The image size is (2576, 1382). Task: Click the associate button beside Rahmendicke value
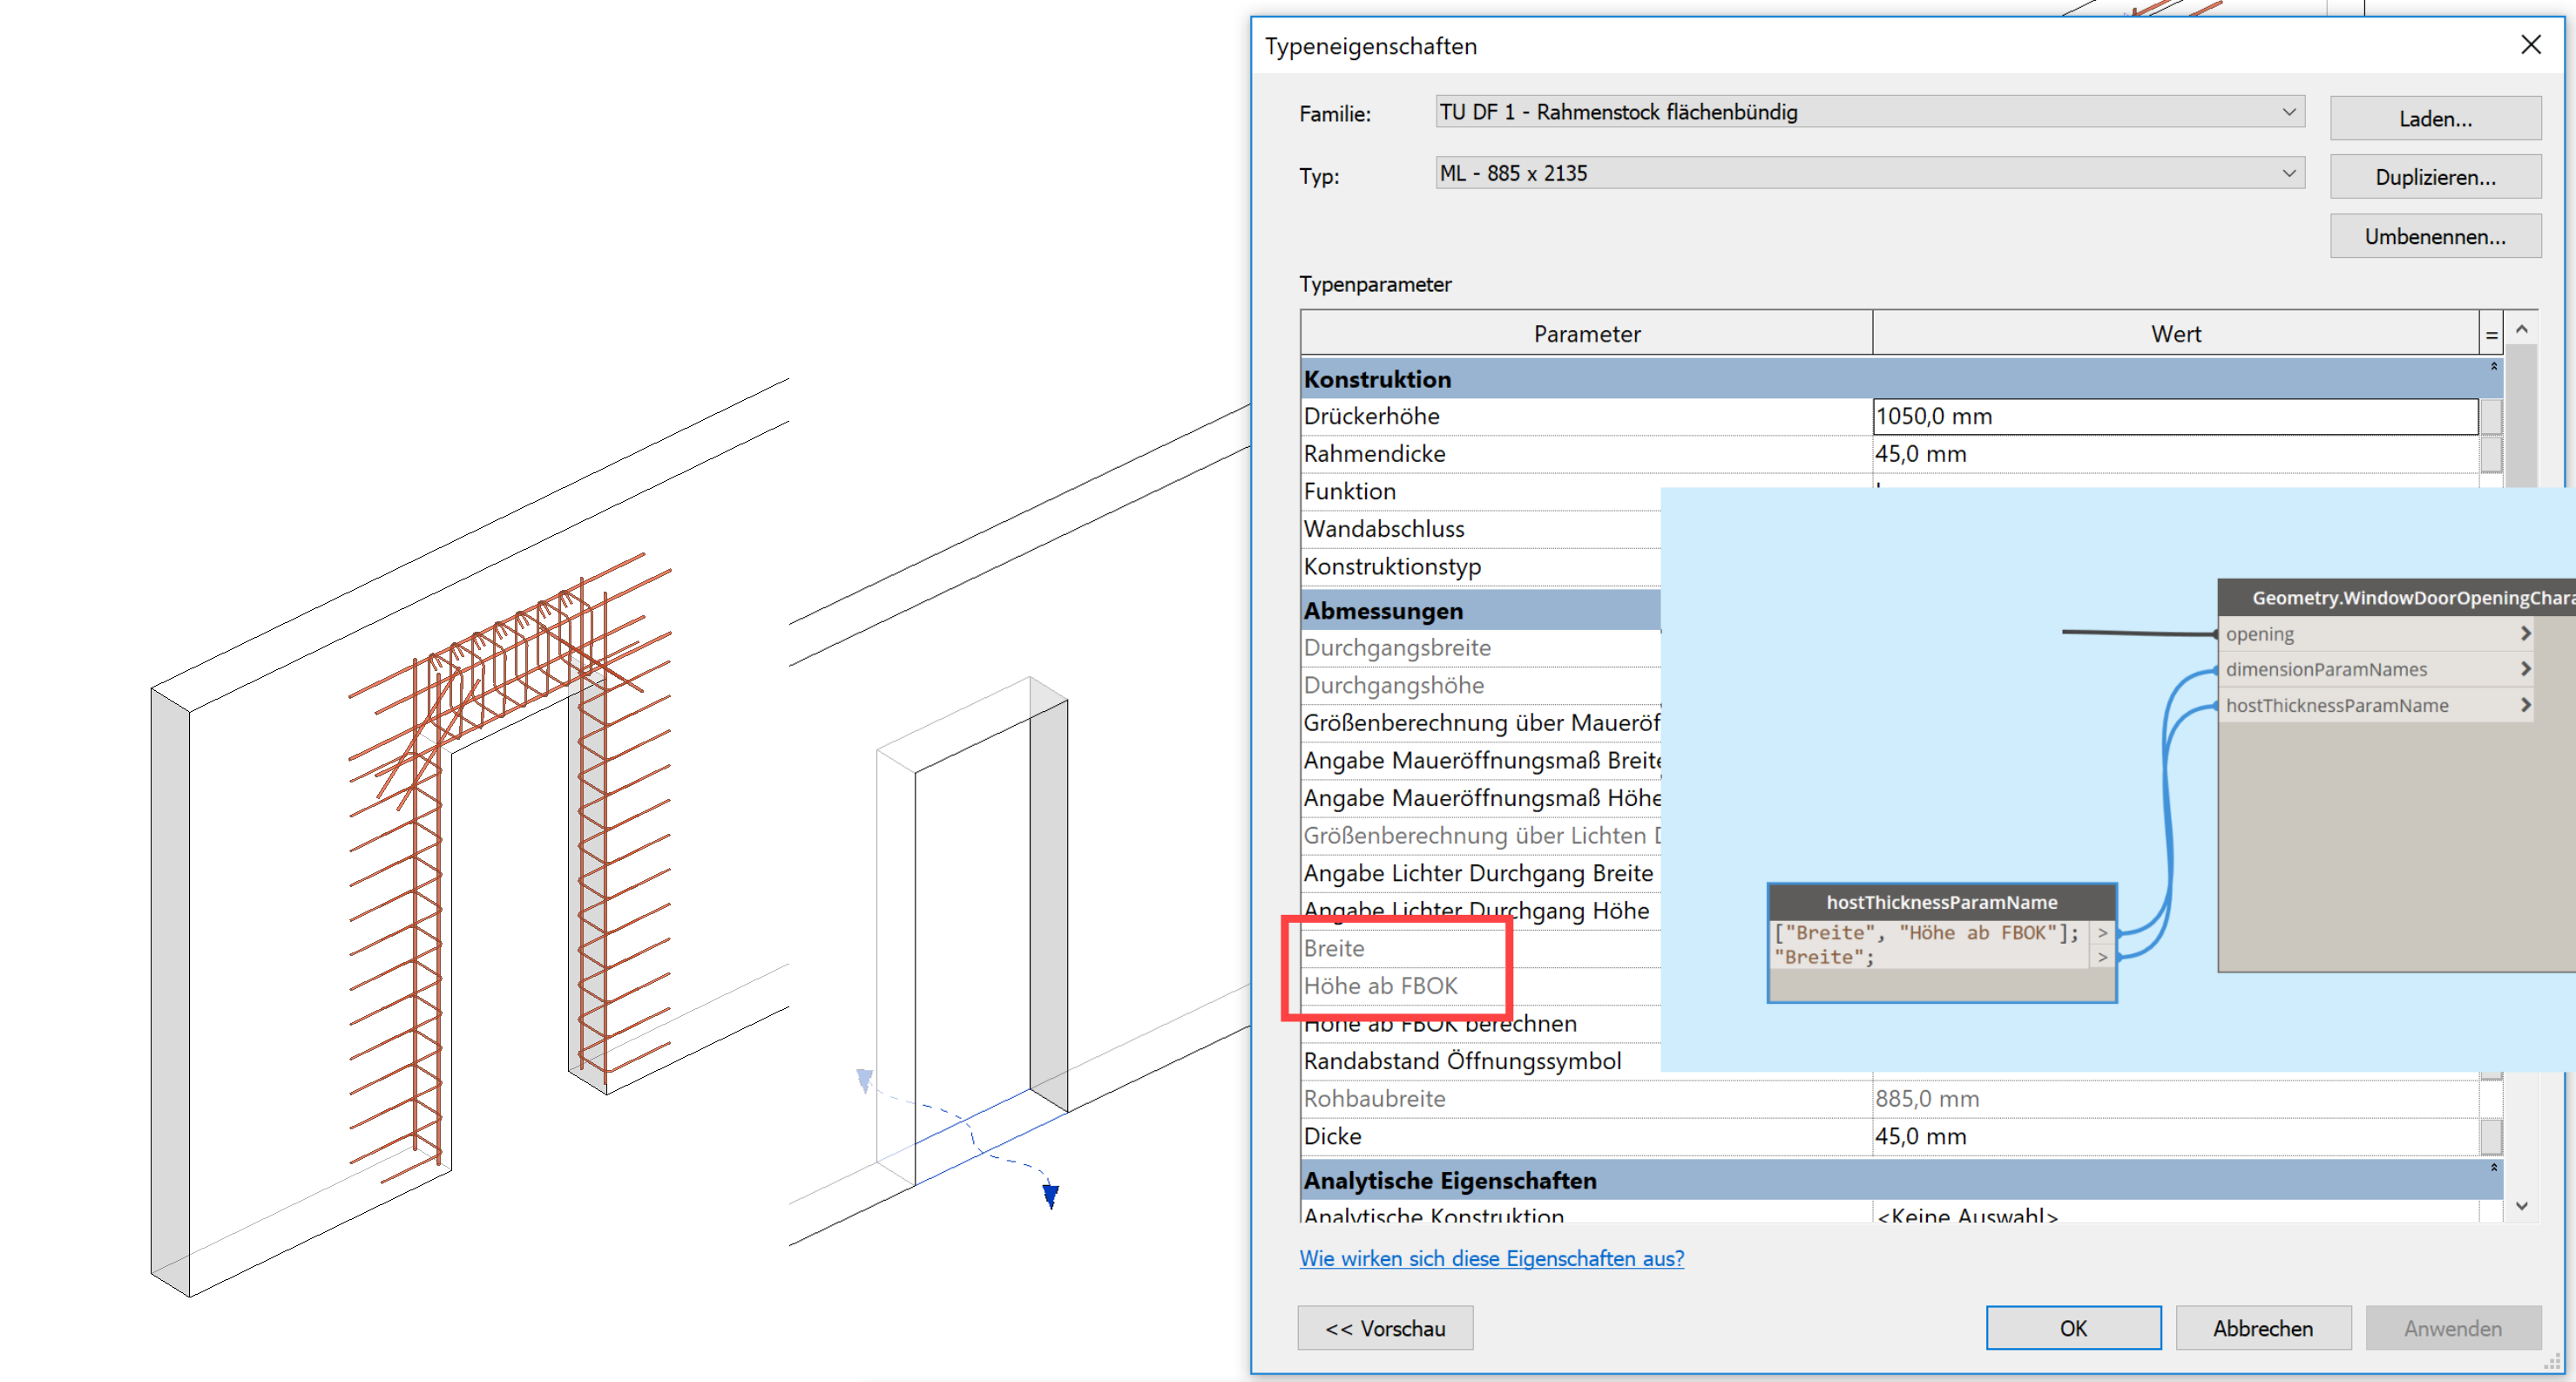[x=2490, y=454]
